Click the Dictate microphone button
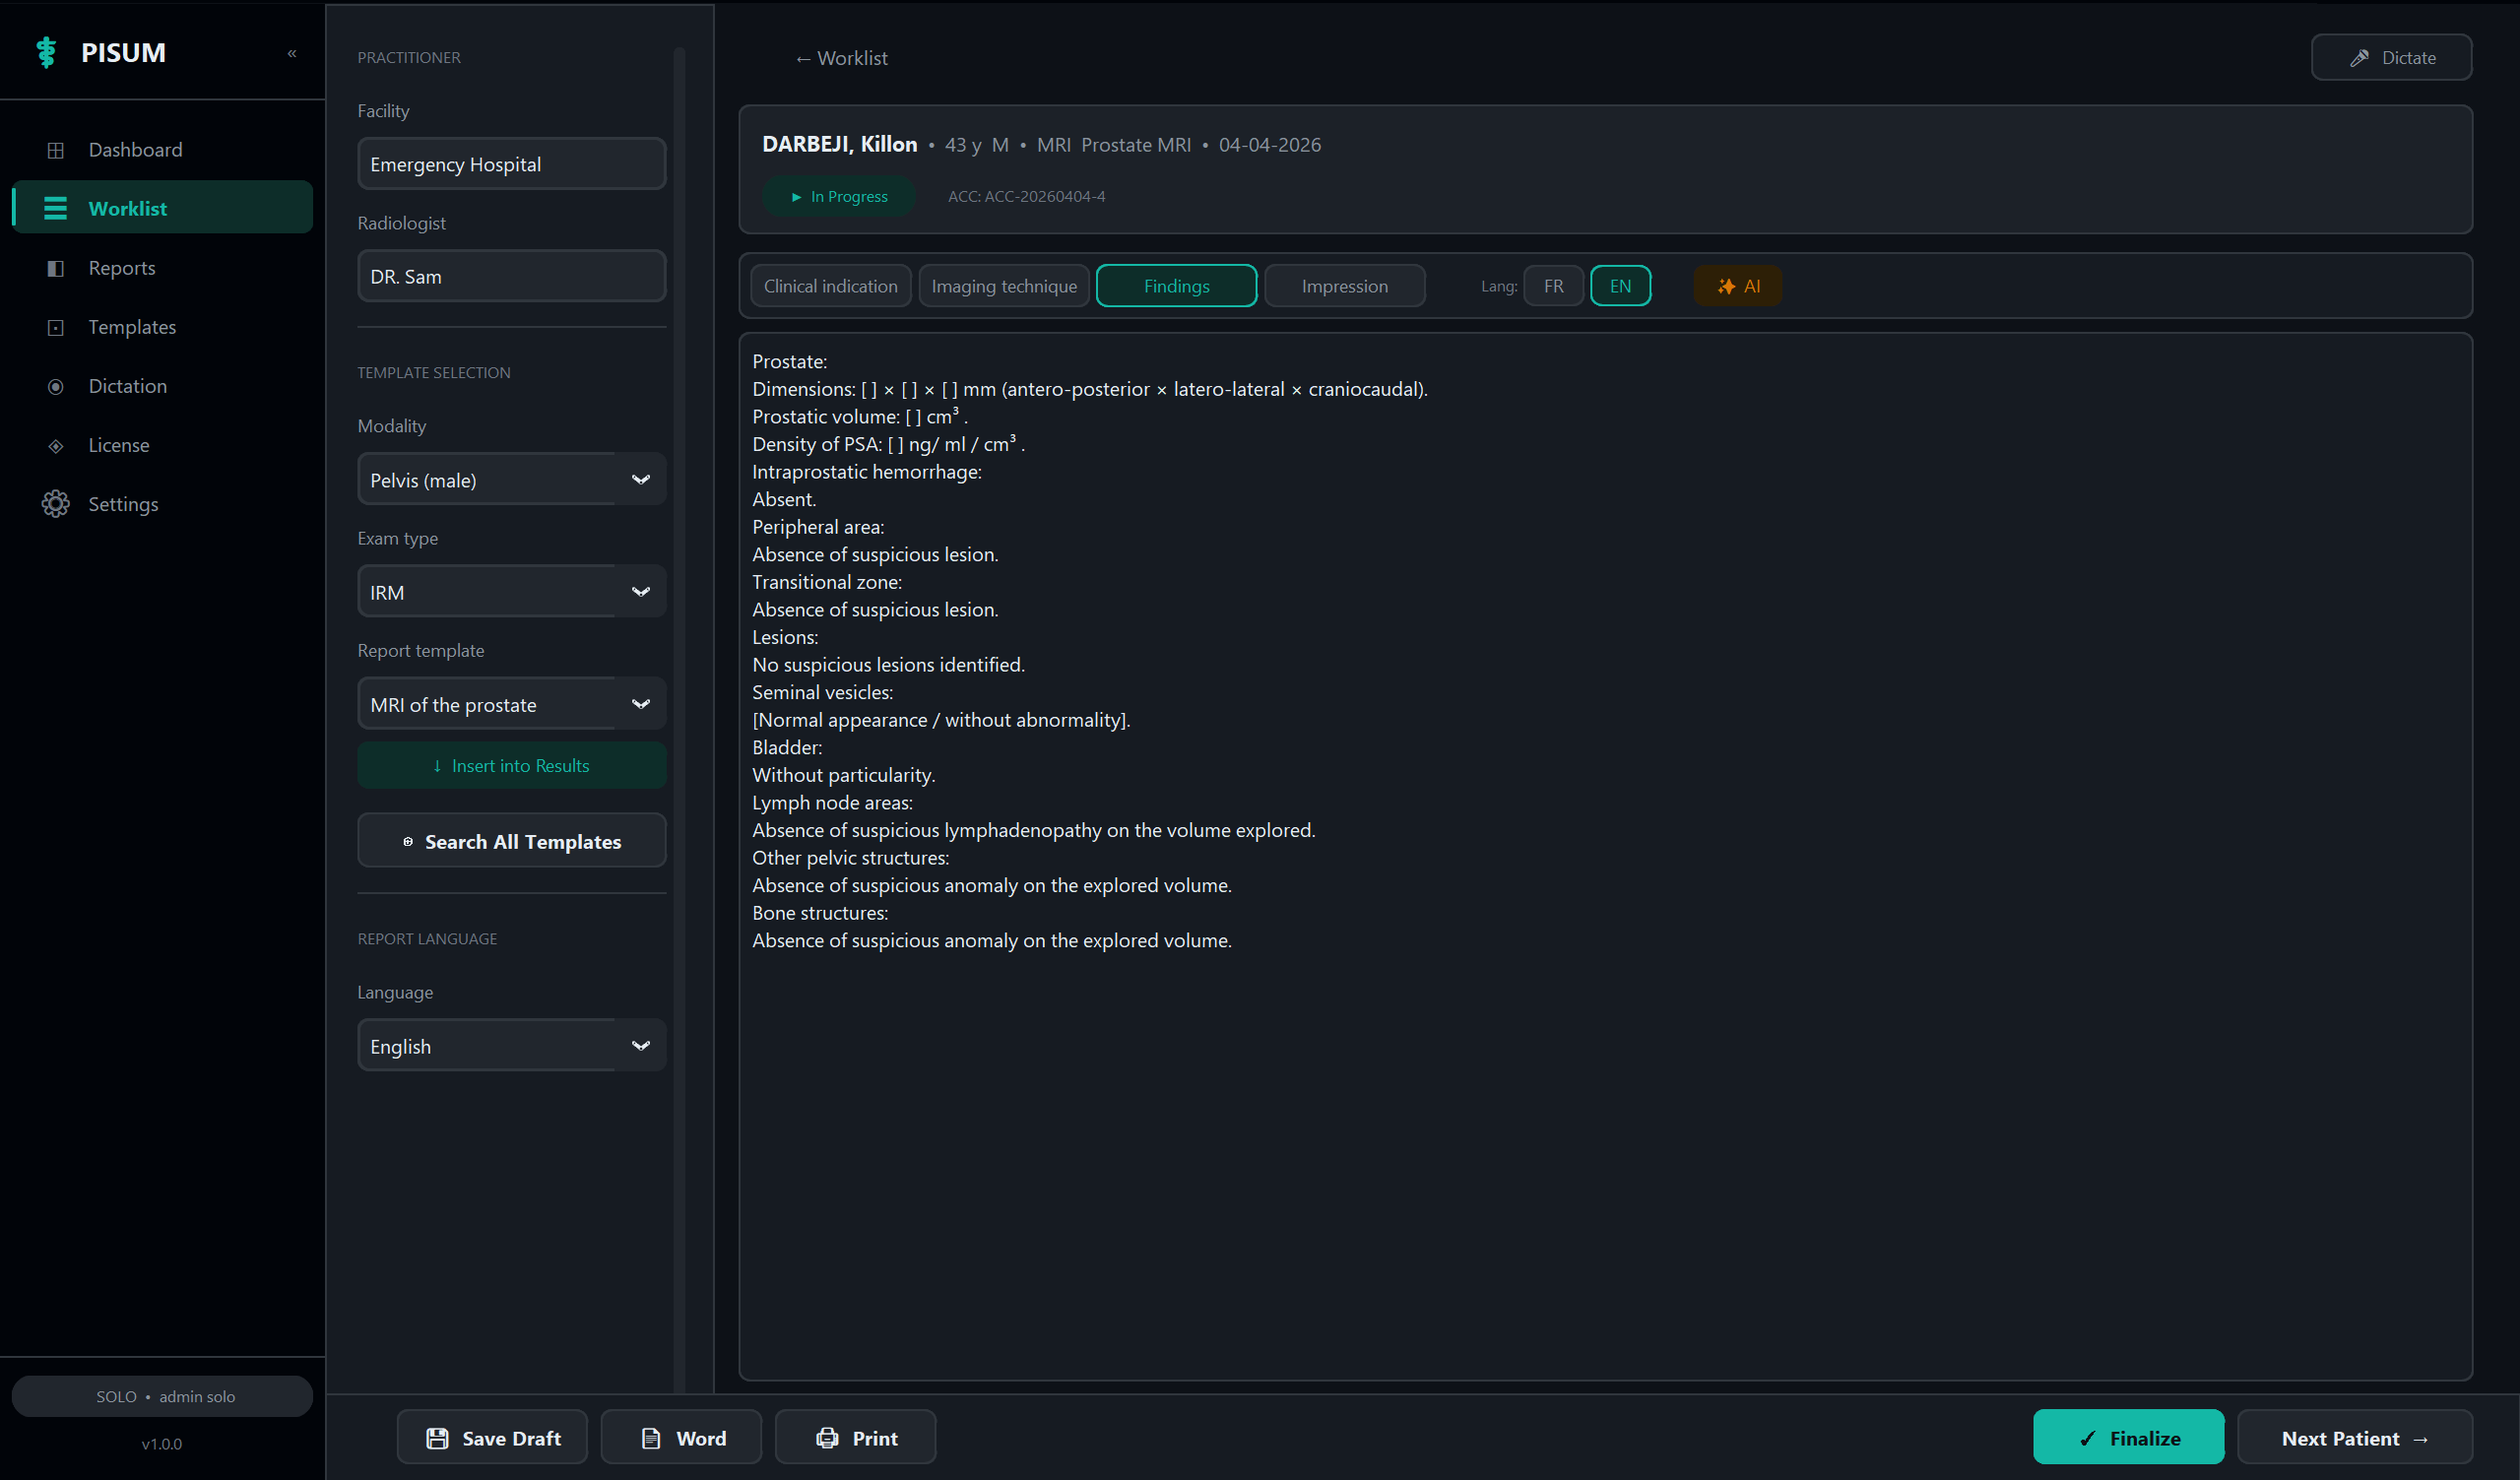The width and height of the screenshot is (2520, 1480). (x=2391, y=58)
